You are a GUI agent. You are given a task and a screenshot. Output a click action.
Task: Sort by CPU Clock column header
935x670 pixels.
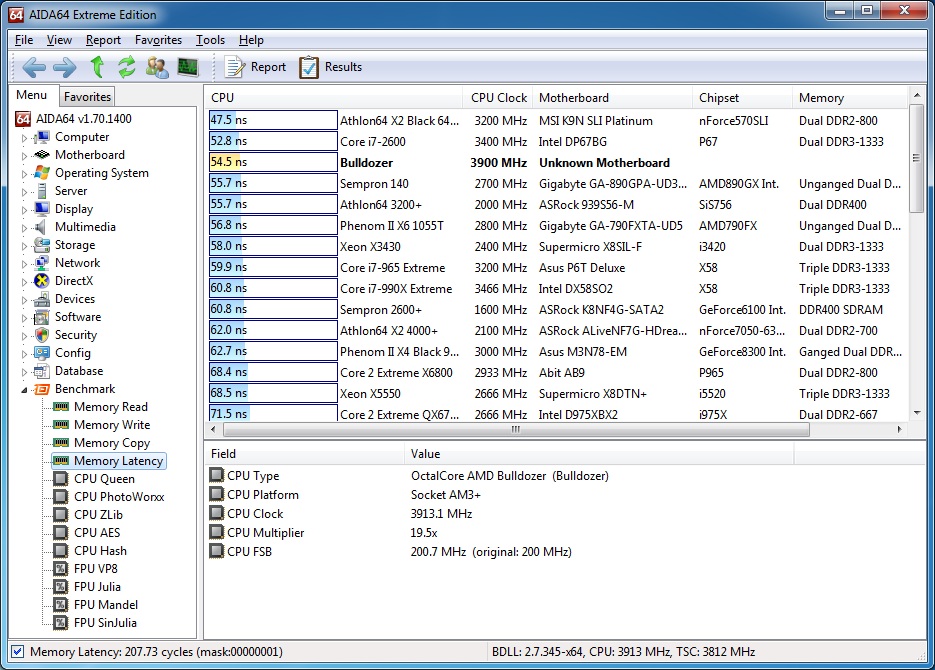pyautogui.click(x=499, y=98)
